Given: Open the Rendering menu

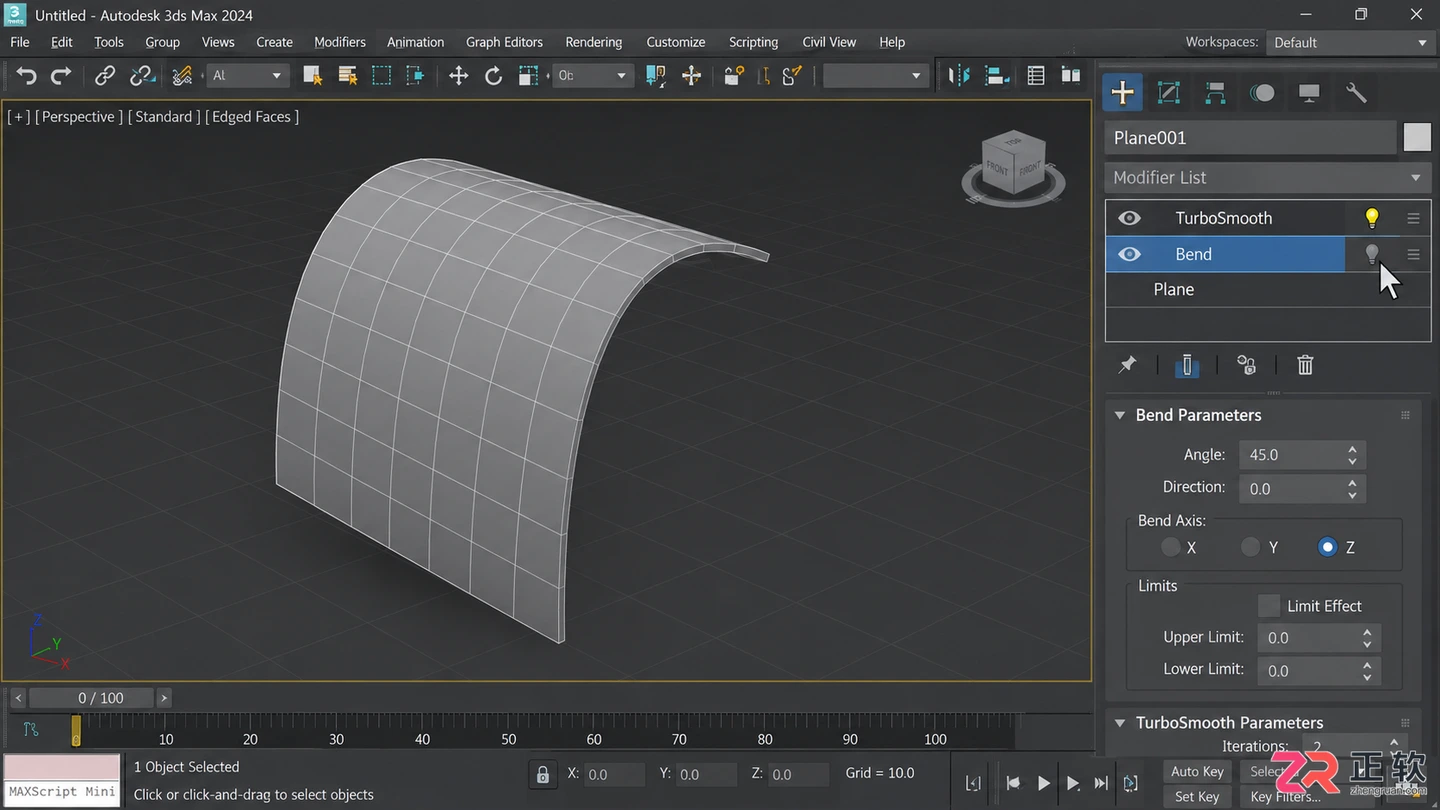Looking at the screenshot, I should click(593, 42).
